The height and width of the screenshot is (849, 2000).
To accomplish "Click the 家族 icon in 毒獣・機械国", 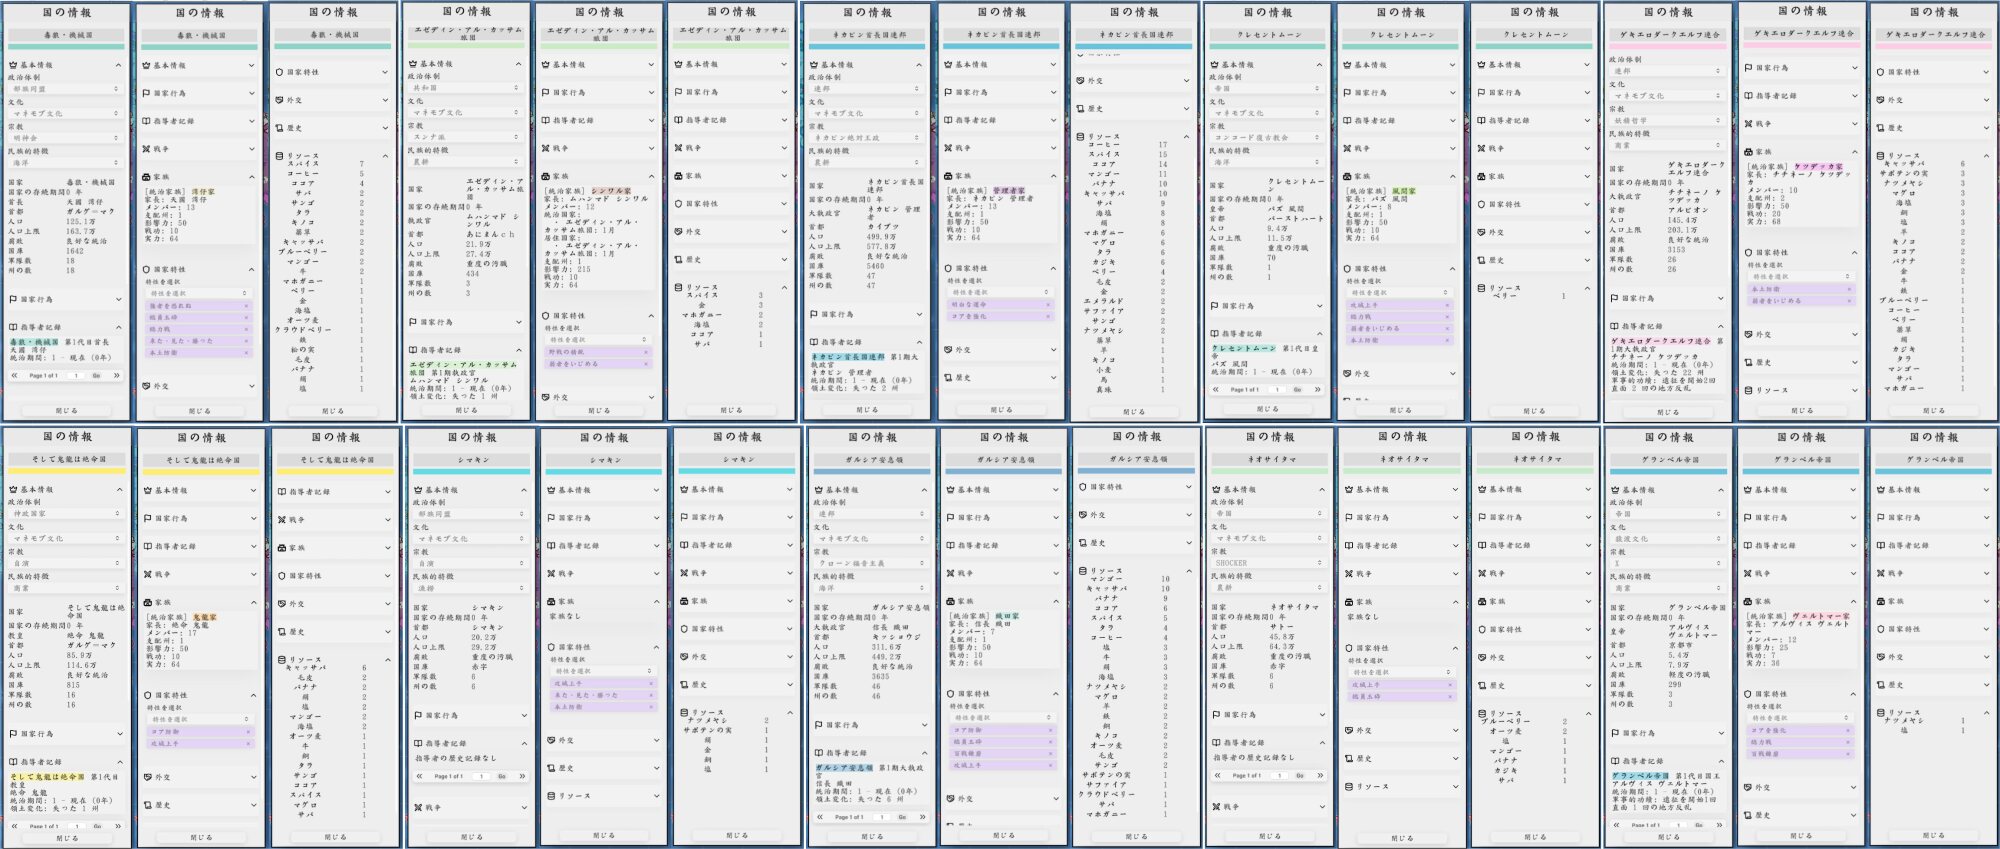I will pos(146,177).
